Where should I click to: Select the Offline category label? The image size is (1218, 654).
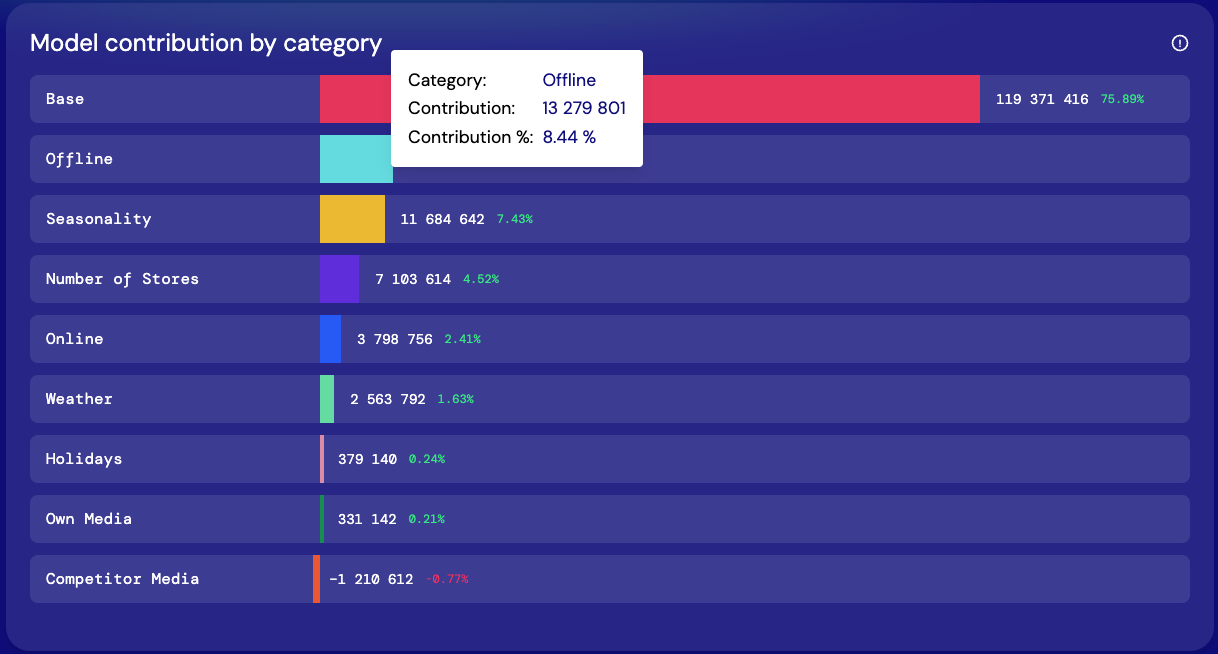tap(79, 159)
